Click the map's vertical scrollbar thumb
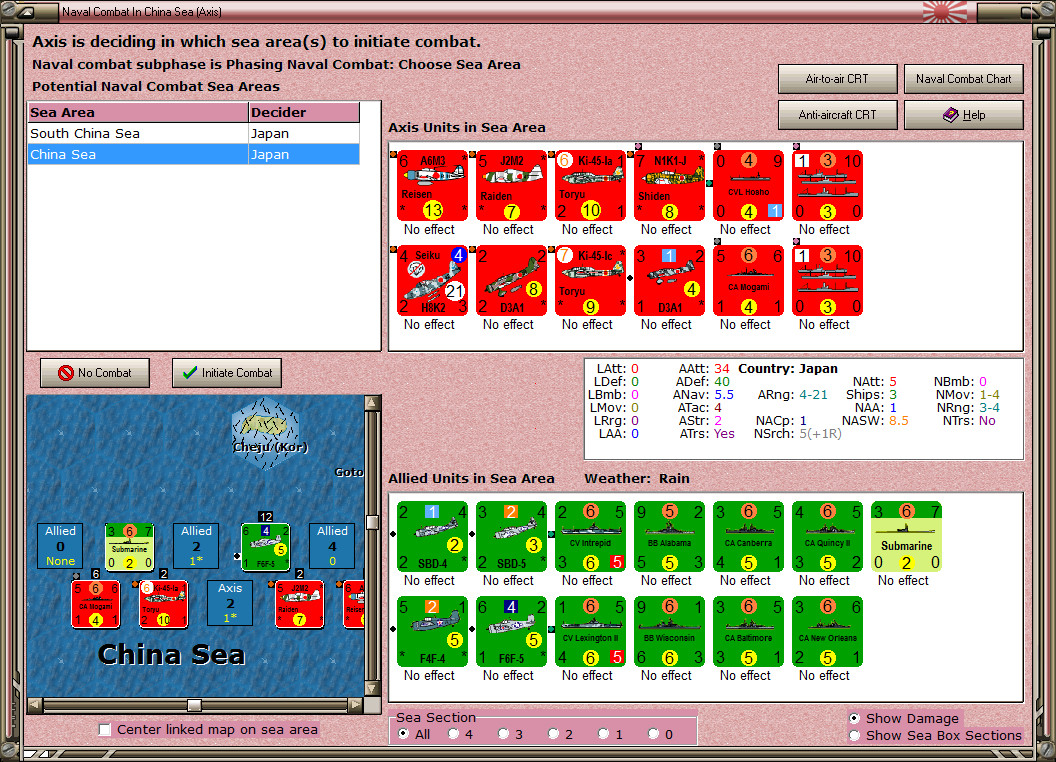The width and height of the screenshot is (1056, 762). pos(372,522)
